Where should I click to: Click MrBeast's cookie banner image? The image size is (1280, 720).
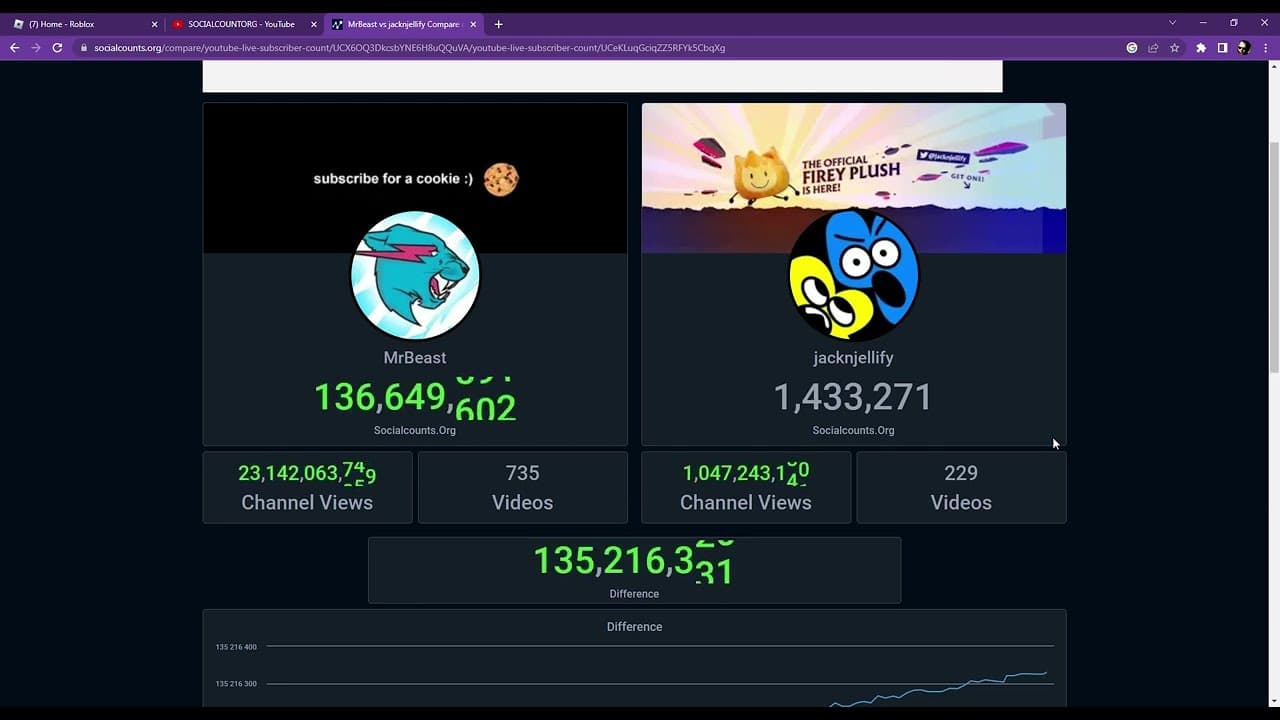tap(415, 178)
